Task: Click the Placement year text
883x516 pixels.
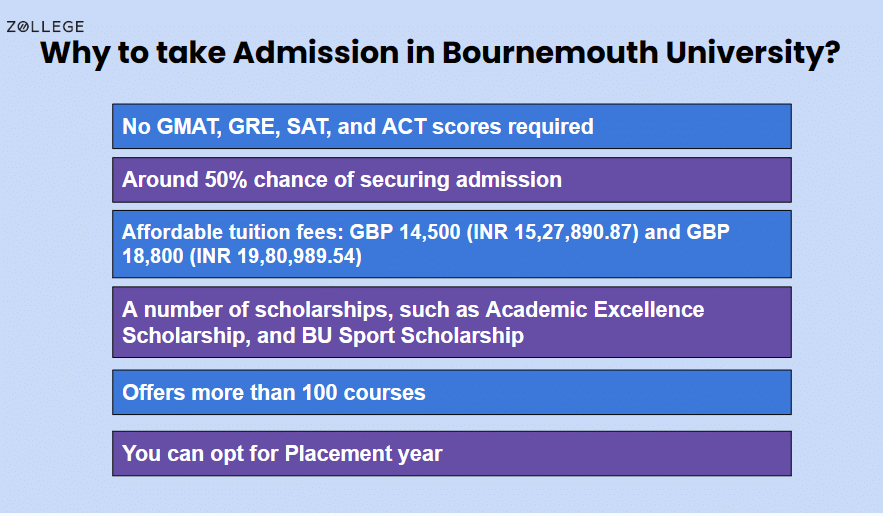Action: [363, 453]
